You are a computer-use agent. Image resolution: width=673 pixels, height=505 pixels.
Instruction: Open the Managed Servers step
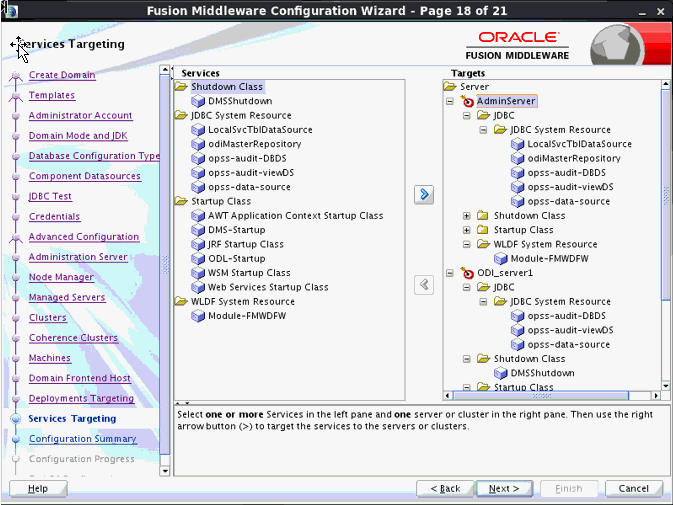click(x=67, y=297)
